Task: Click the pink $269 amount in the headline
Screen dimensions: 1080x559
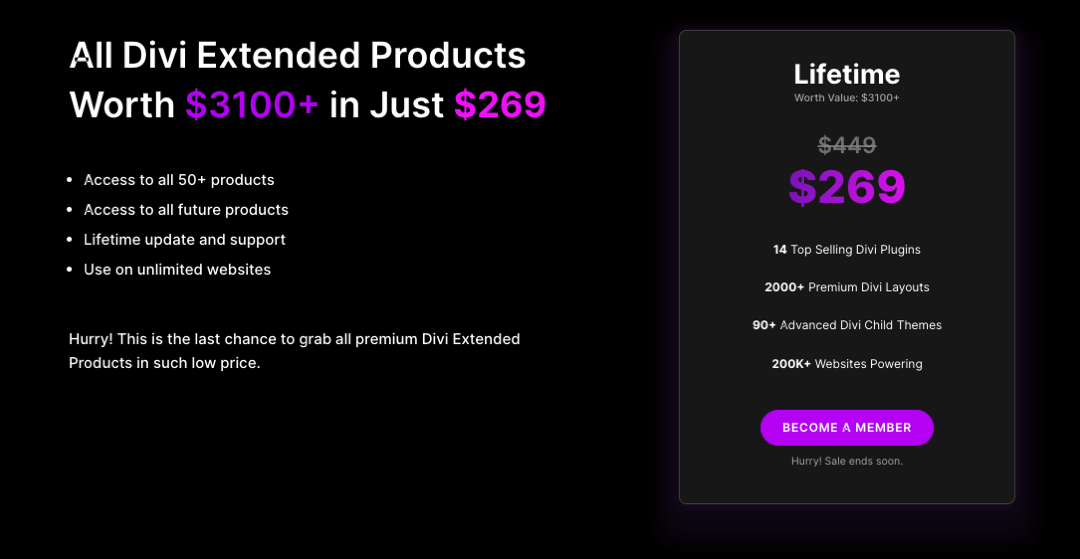Action: [500, 105]
